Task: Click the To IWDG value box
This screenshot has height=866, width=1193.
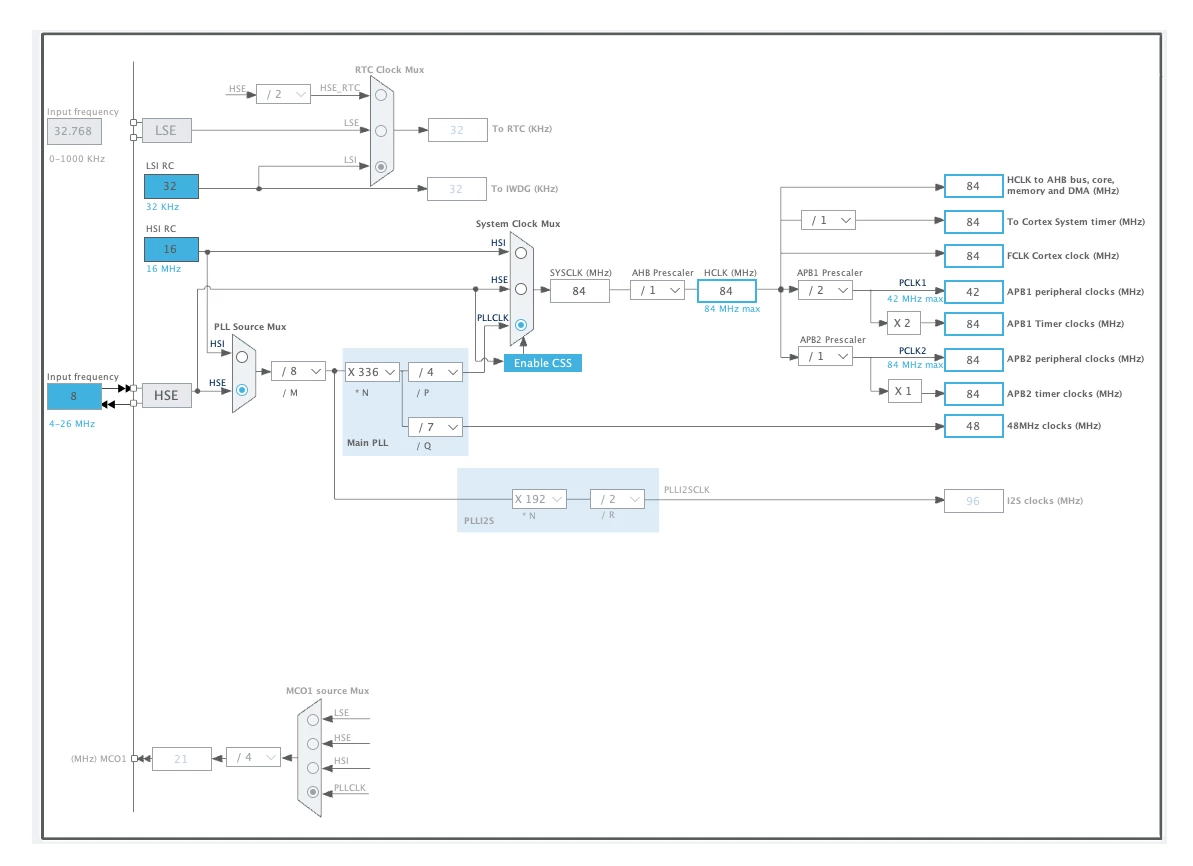Action: click(x=457, y=189)
